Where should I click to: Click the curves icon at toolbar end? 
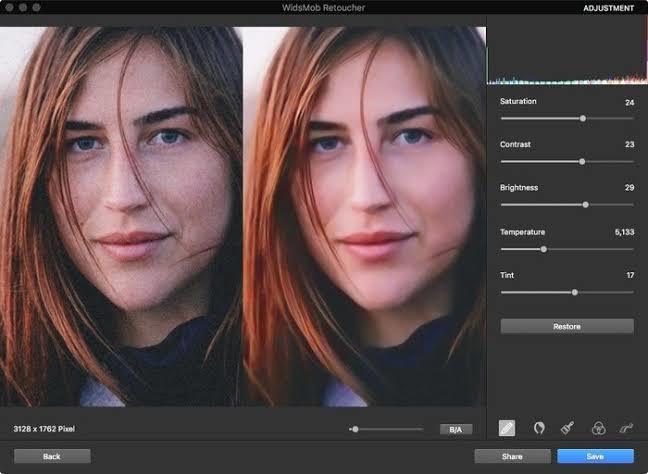pos(626,428)
